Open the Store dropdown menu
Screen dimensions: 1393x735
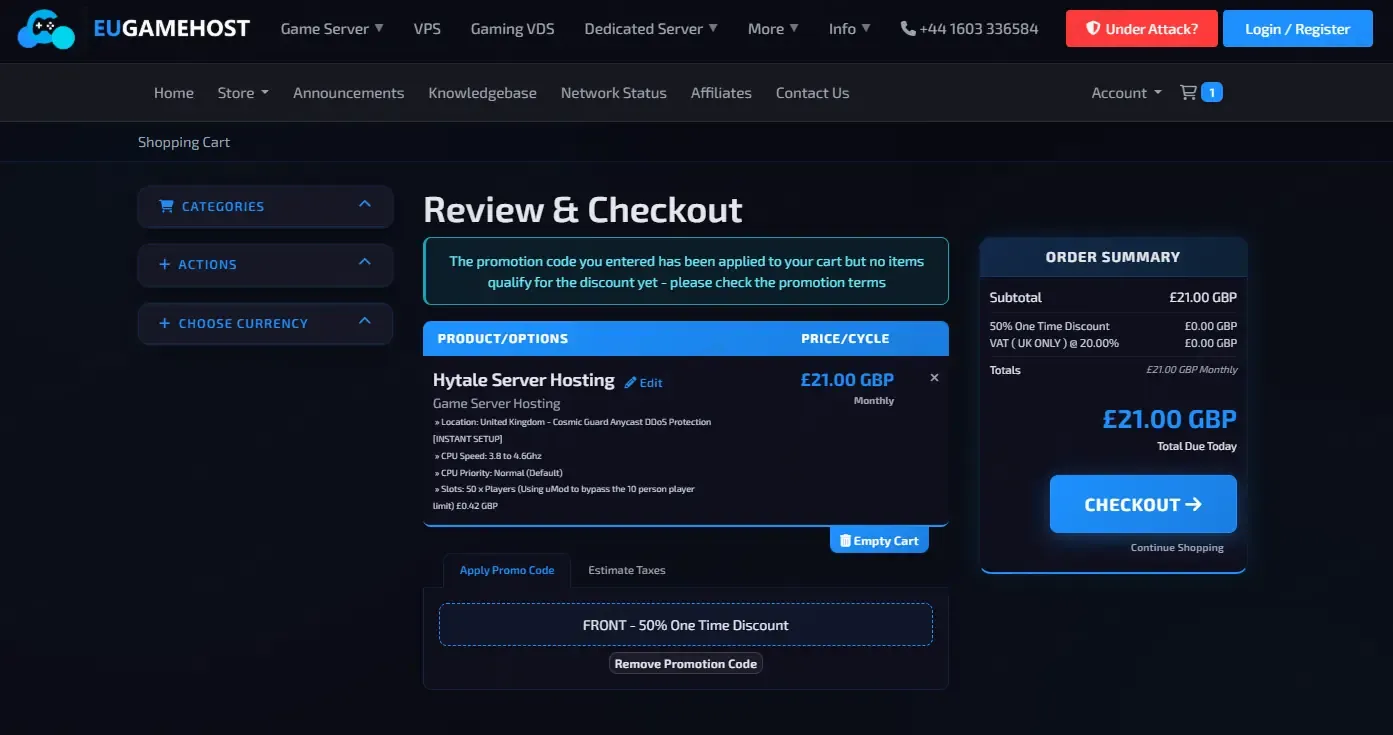click(243, 93)
